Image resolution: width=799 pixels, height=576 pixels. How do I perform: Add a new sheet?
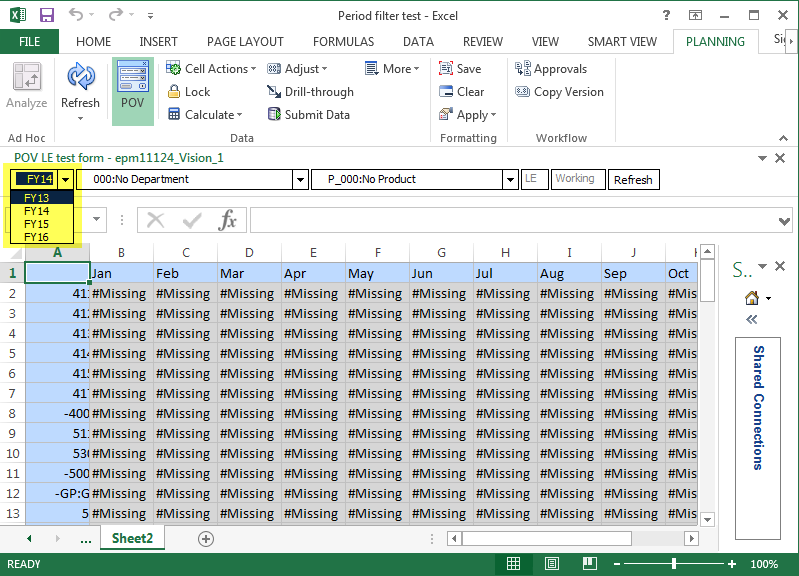[206, 539]
